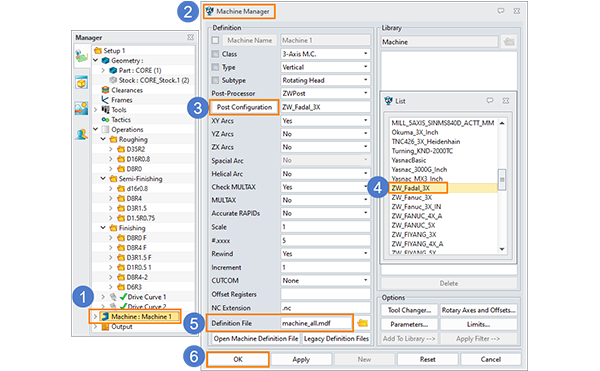Open the Helical Arc dropdown
Image resolution: width=600 pixels, height=371 pixels.
(x=325, y=174)
